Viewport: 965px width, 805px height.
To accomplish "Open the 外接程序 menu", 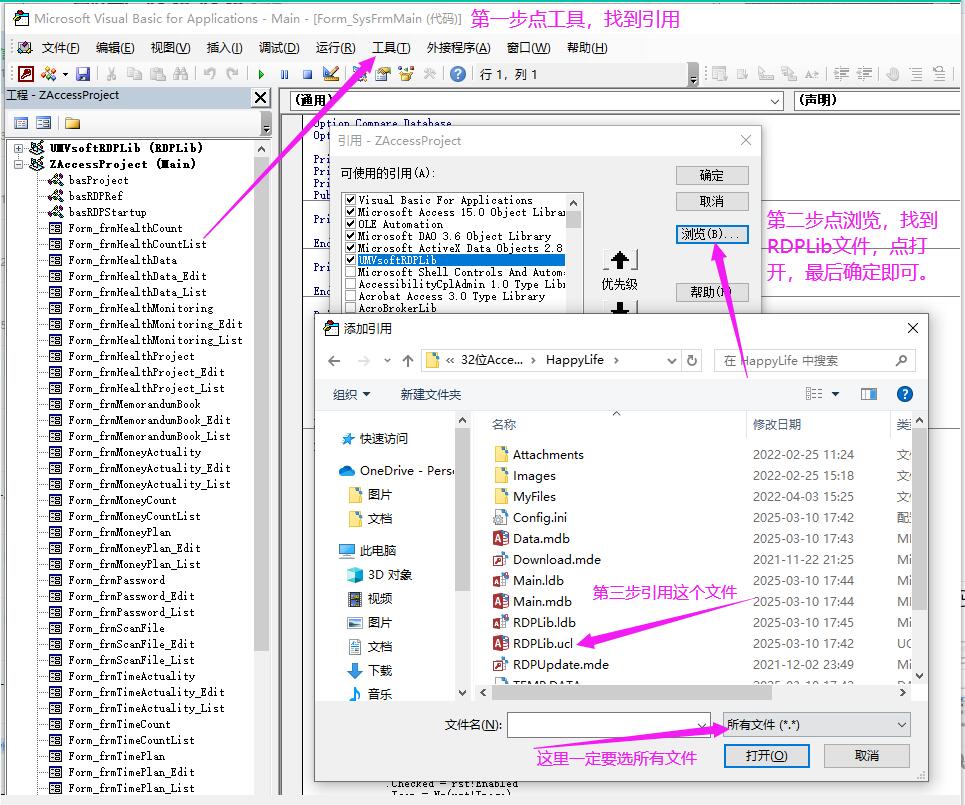I will [x=458, y=48].
